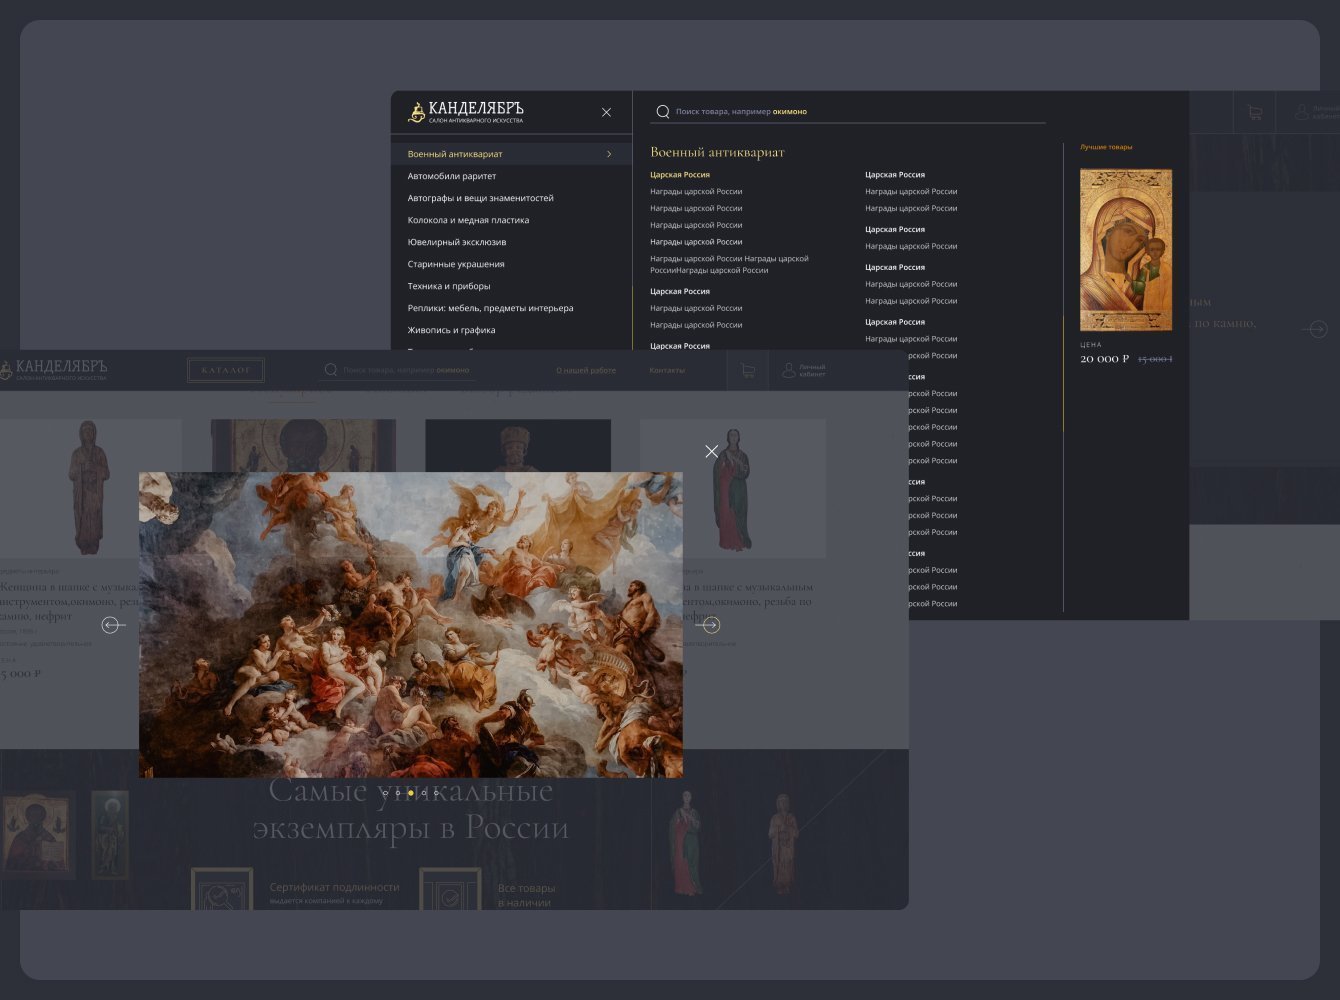
Task: Open the featured icon painting thumbnail
Action: point(1125,250)
